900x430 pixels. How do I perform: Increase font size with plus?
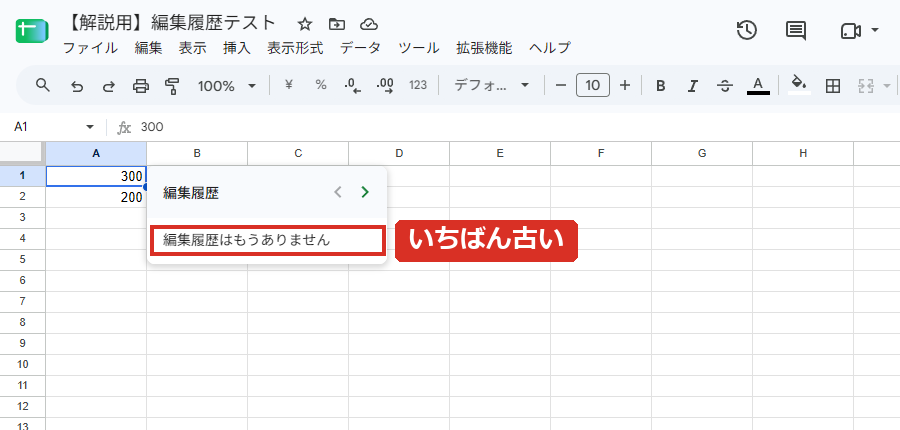pyautogui.click(x=625, y=86)
